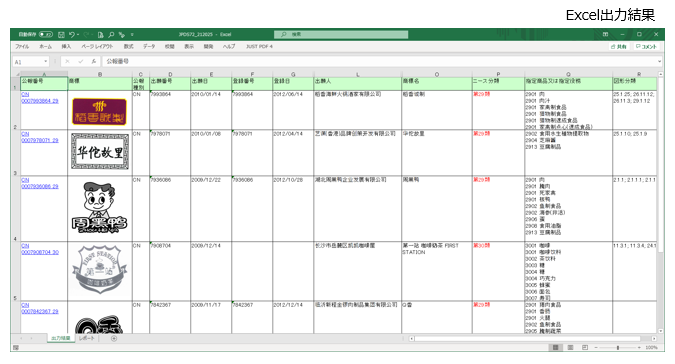Open the Undo history dropdown arrow
The width and height of the screenshot is (675, 364).
[78, 34]
